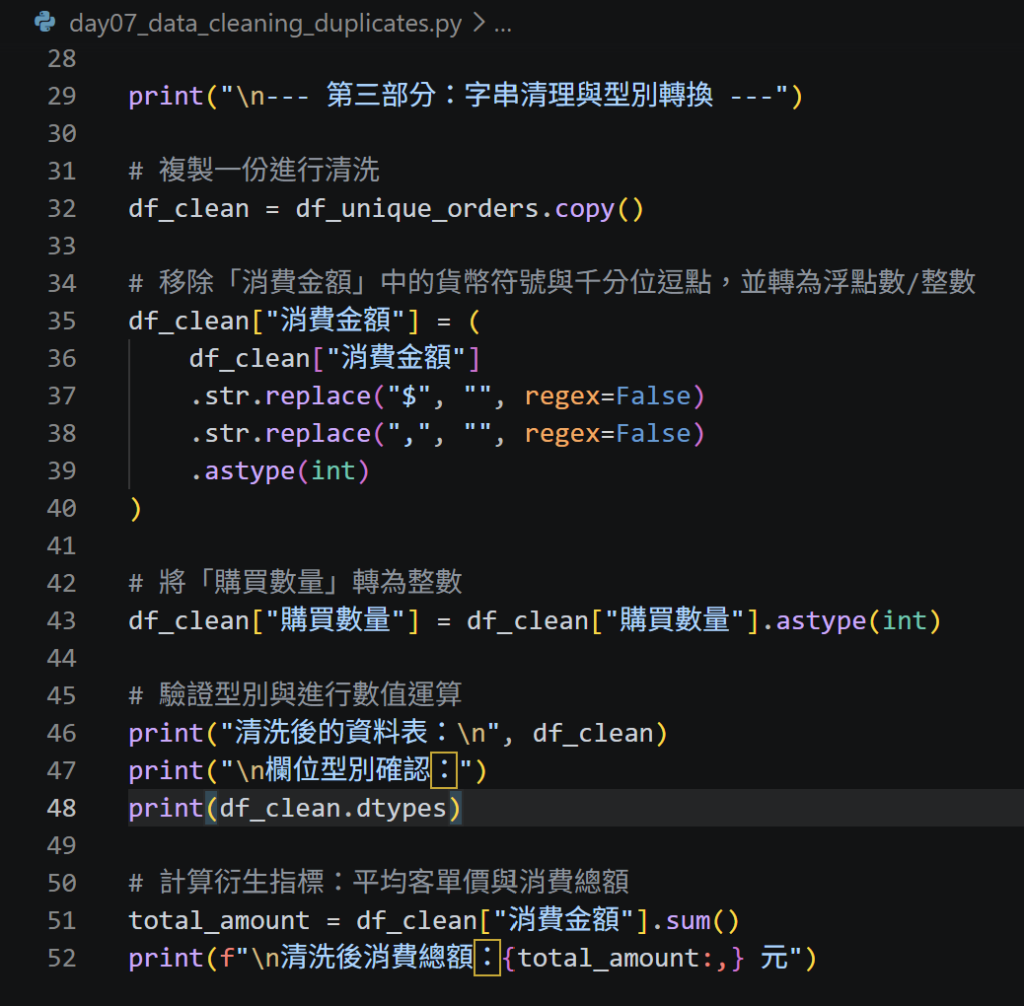Click astype(int) on line 43
This screenshot has height=1006, width=1024.
click(858, 621)
